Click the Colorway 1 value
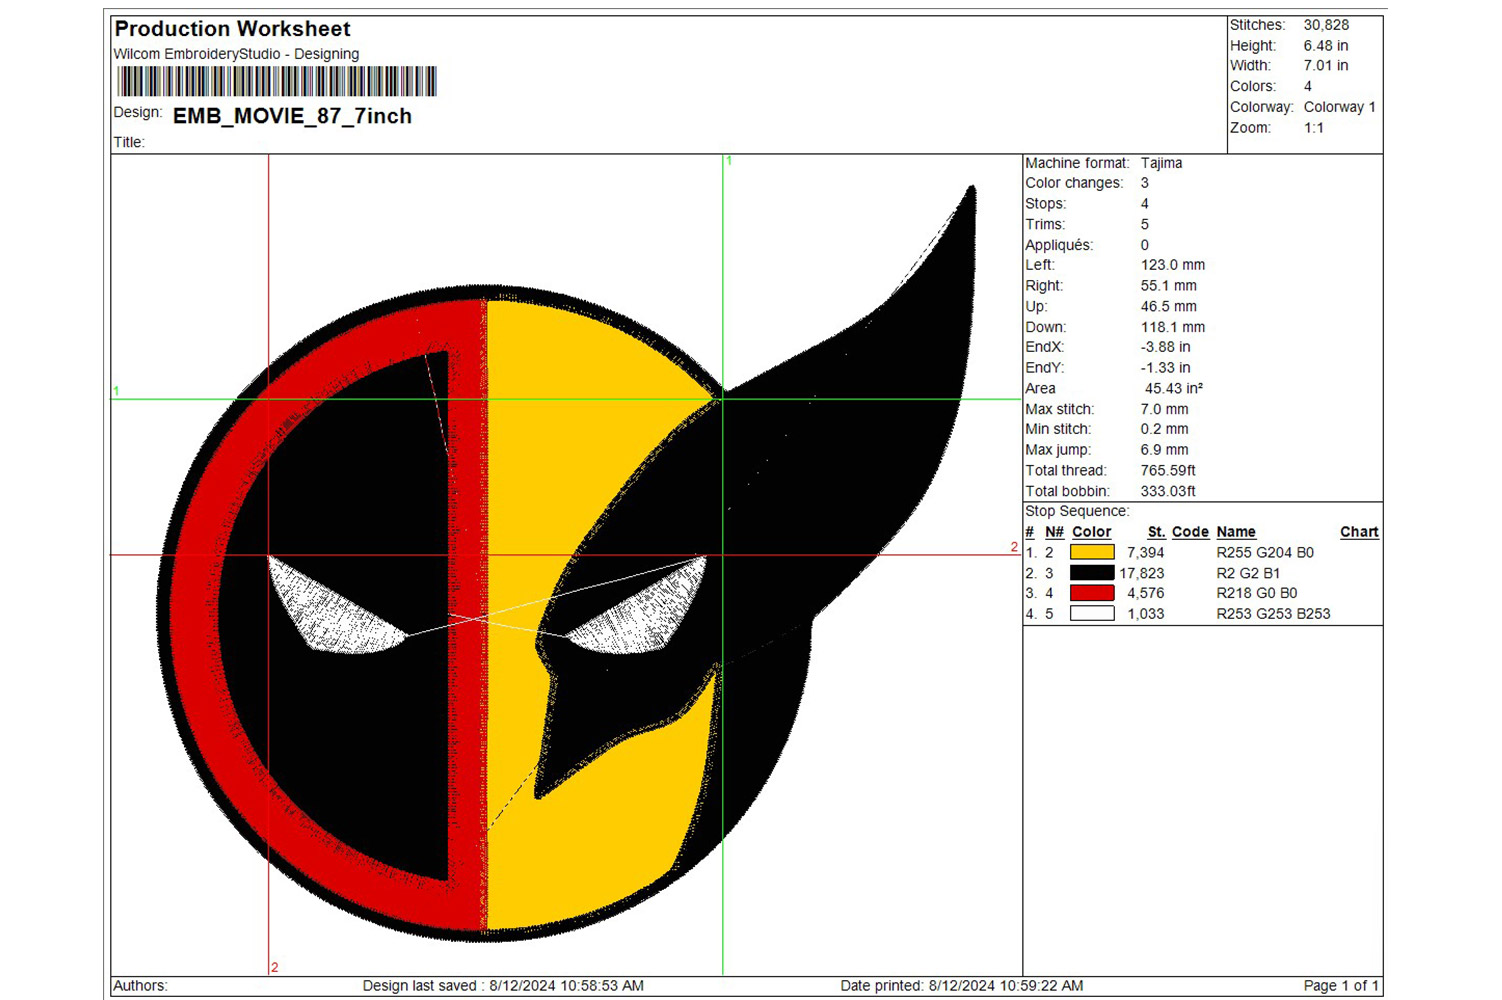This screenshot has width=1502, height=1000. 1340,107
